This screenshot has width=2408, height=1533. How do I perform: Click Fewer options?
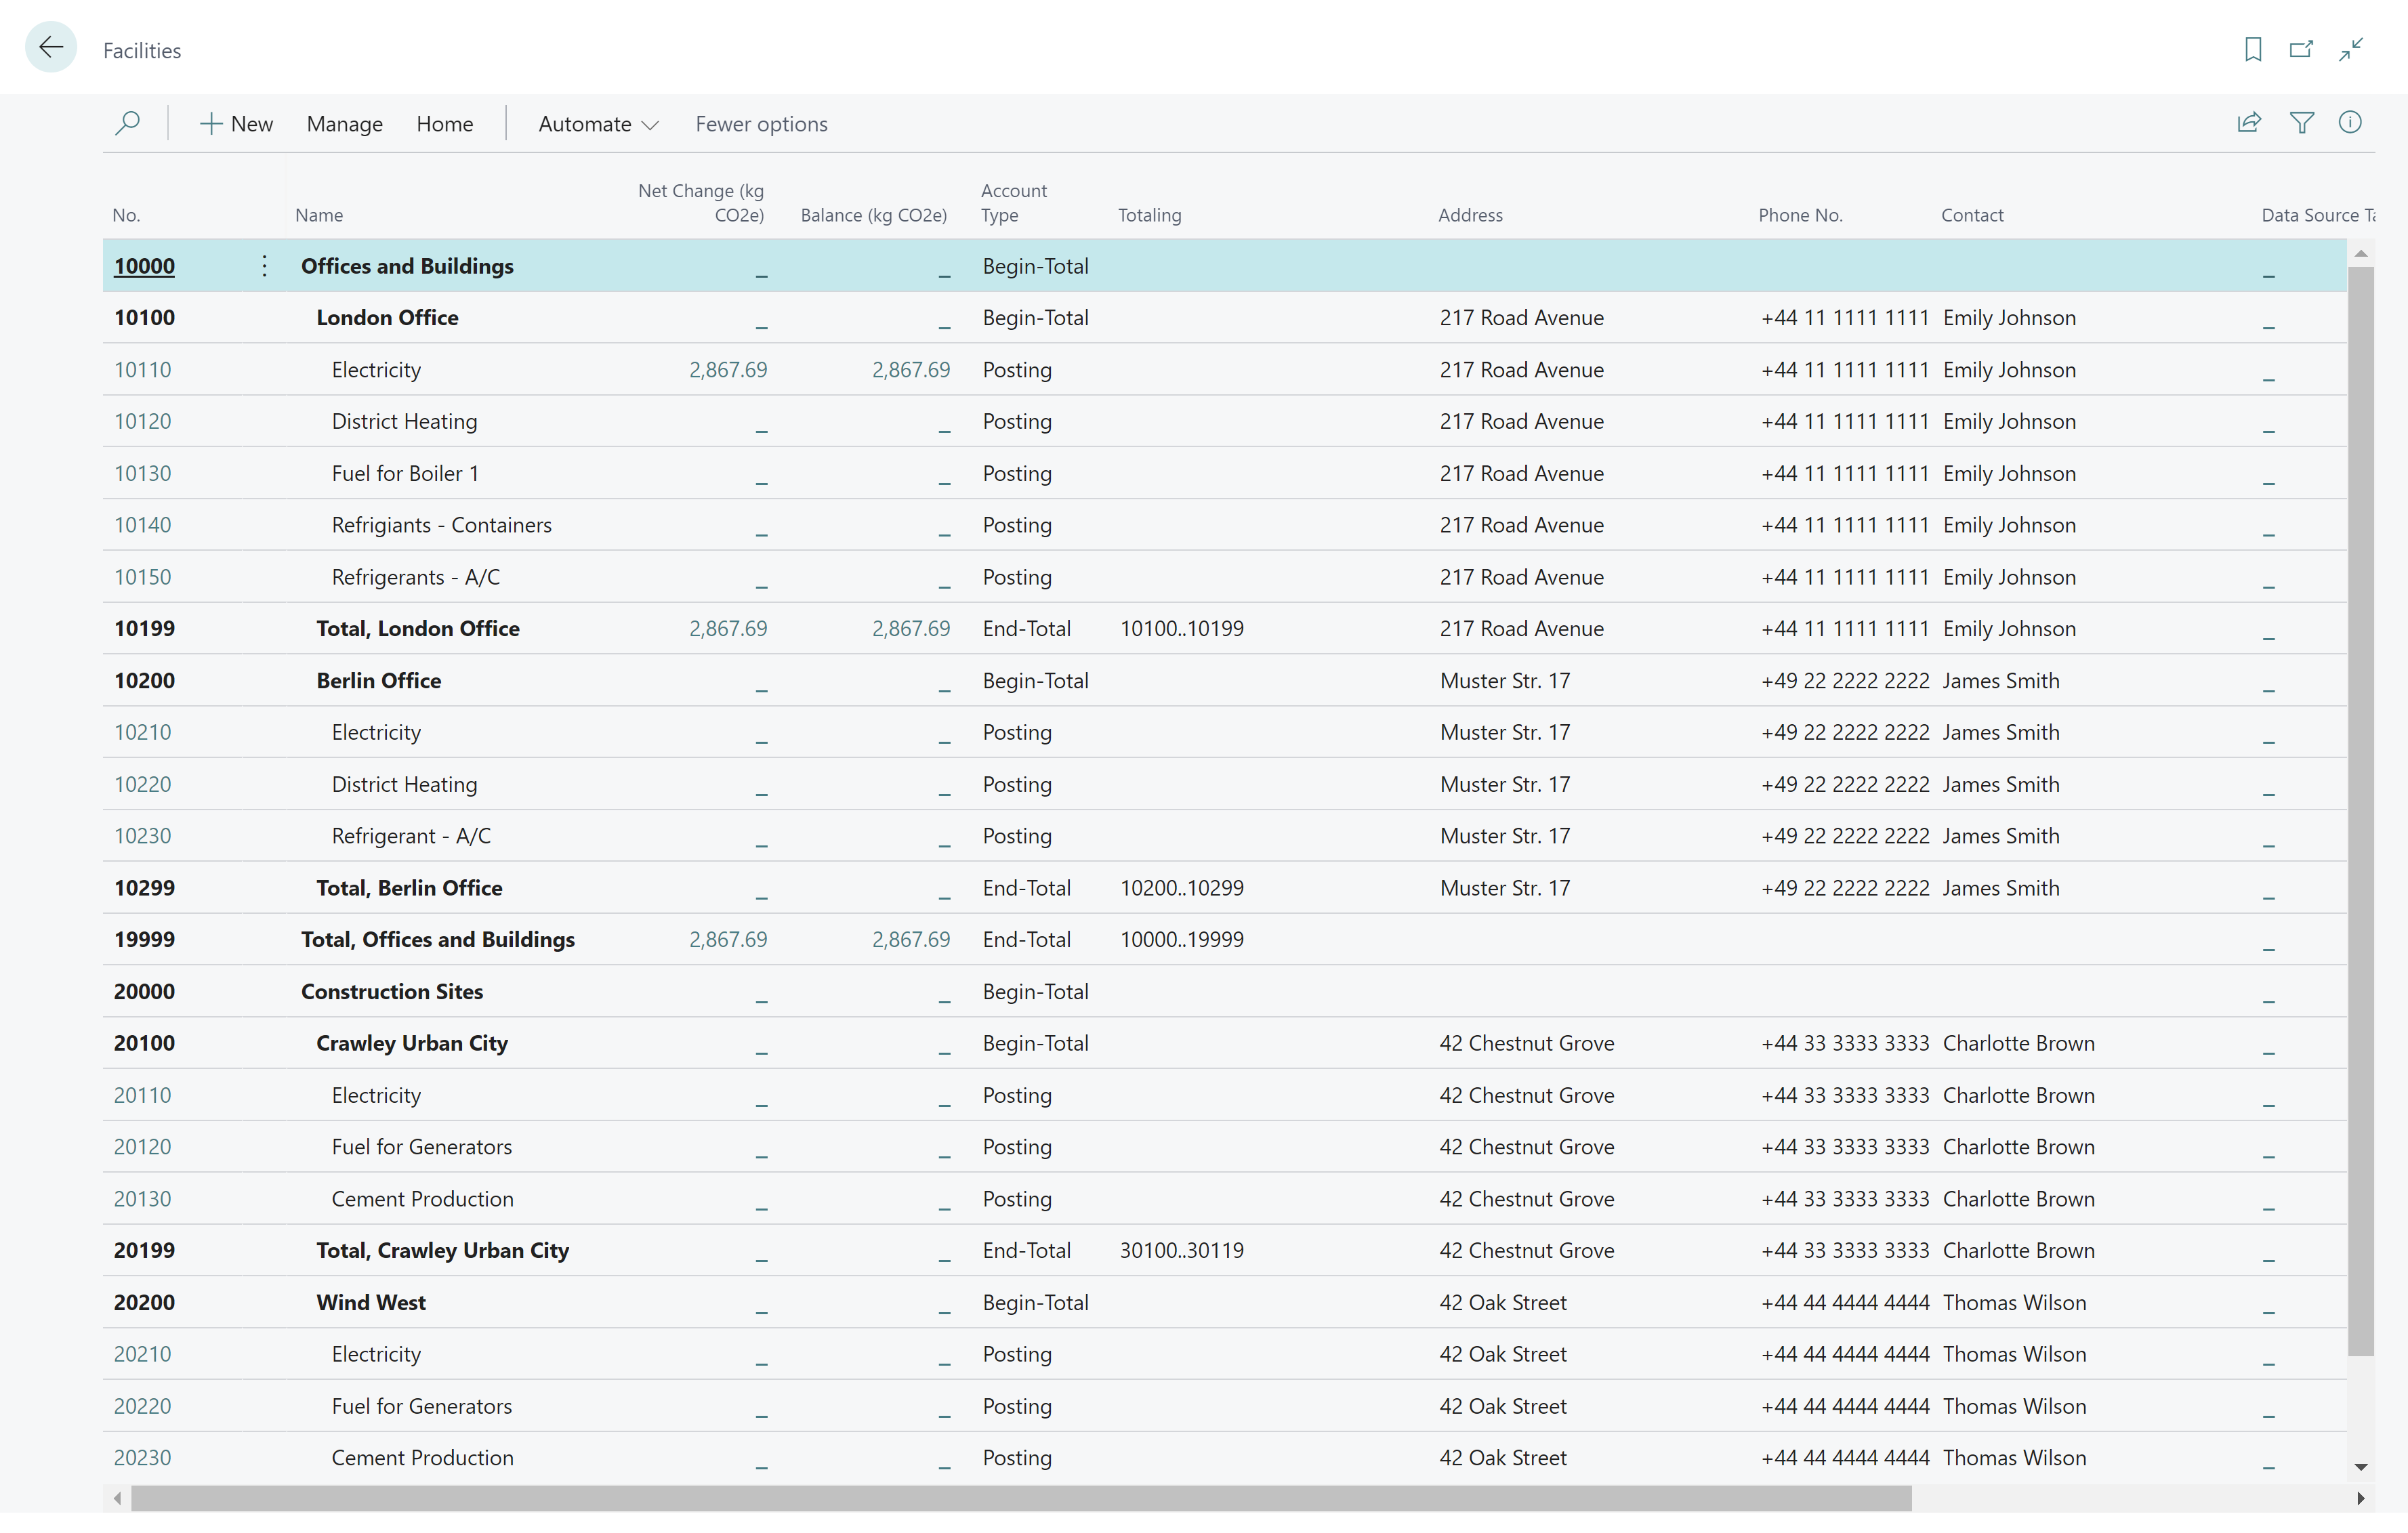tap(761, 124)
